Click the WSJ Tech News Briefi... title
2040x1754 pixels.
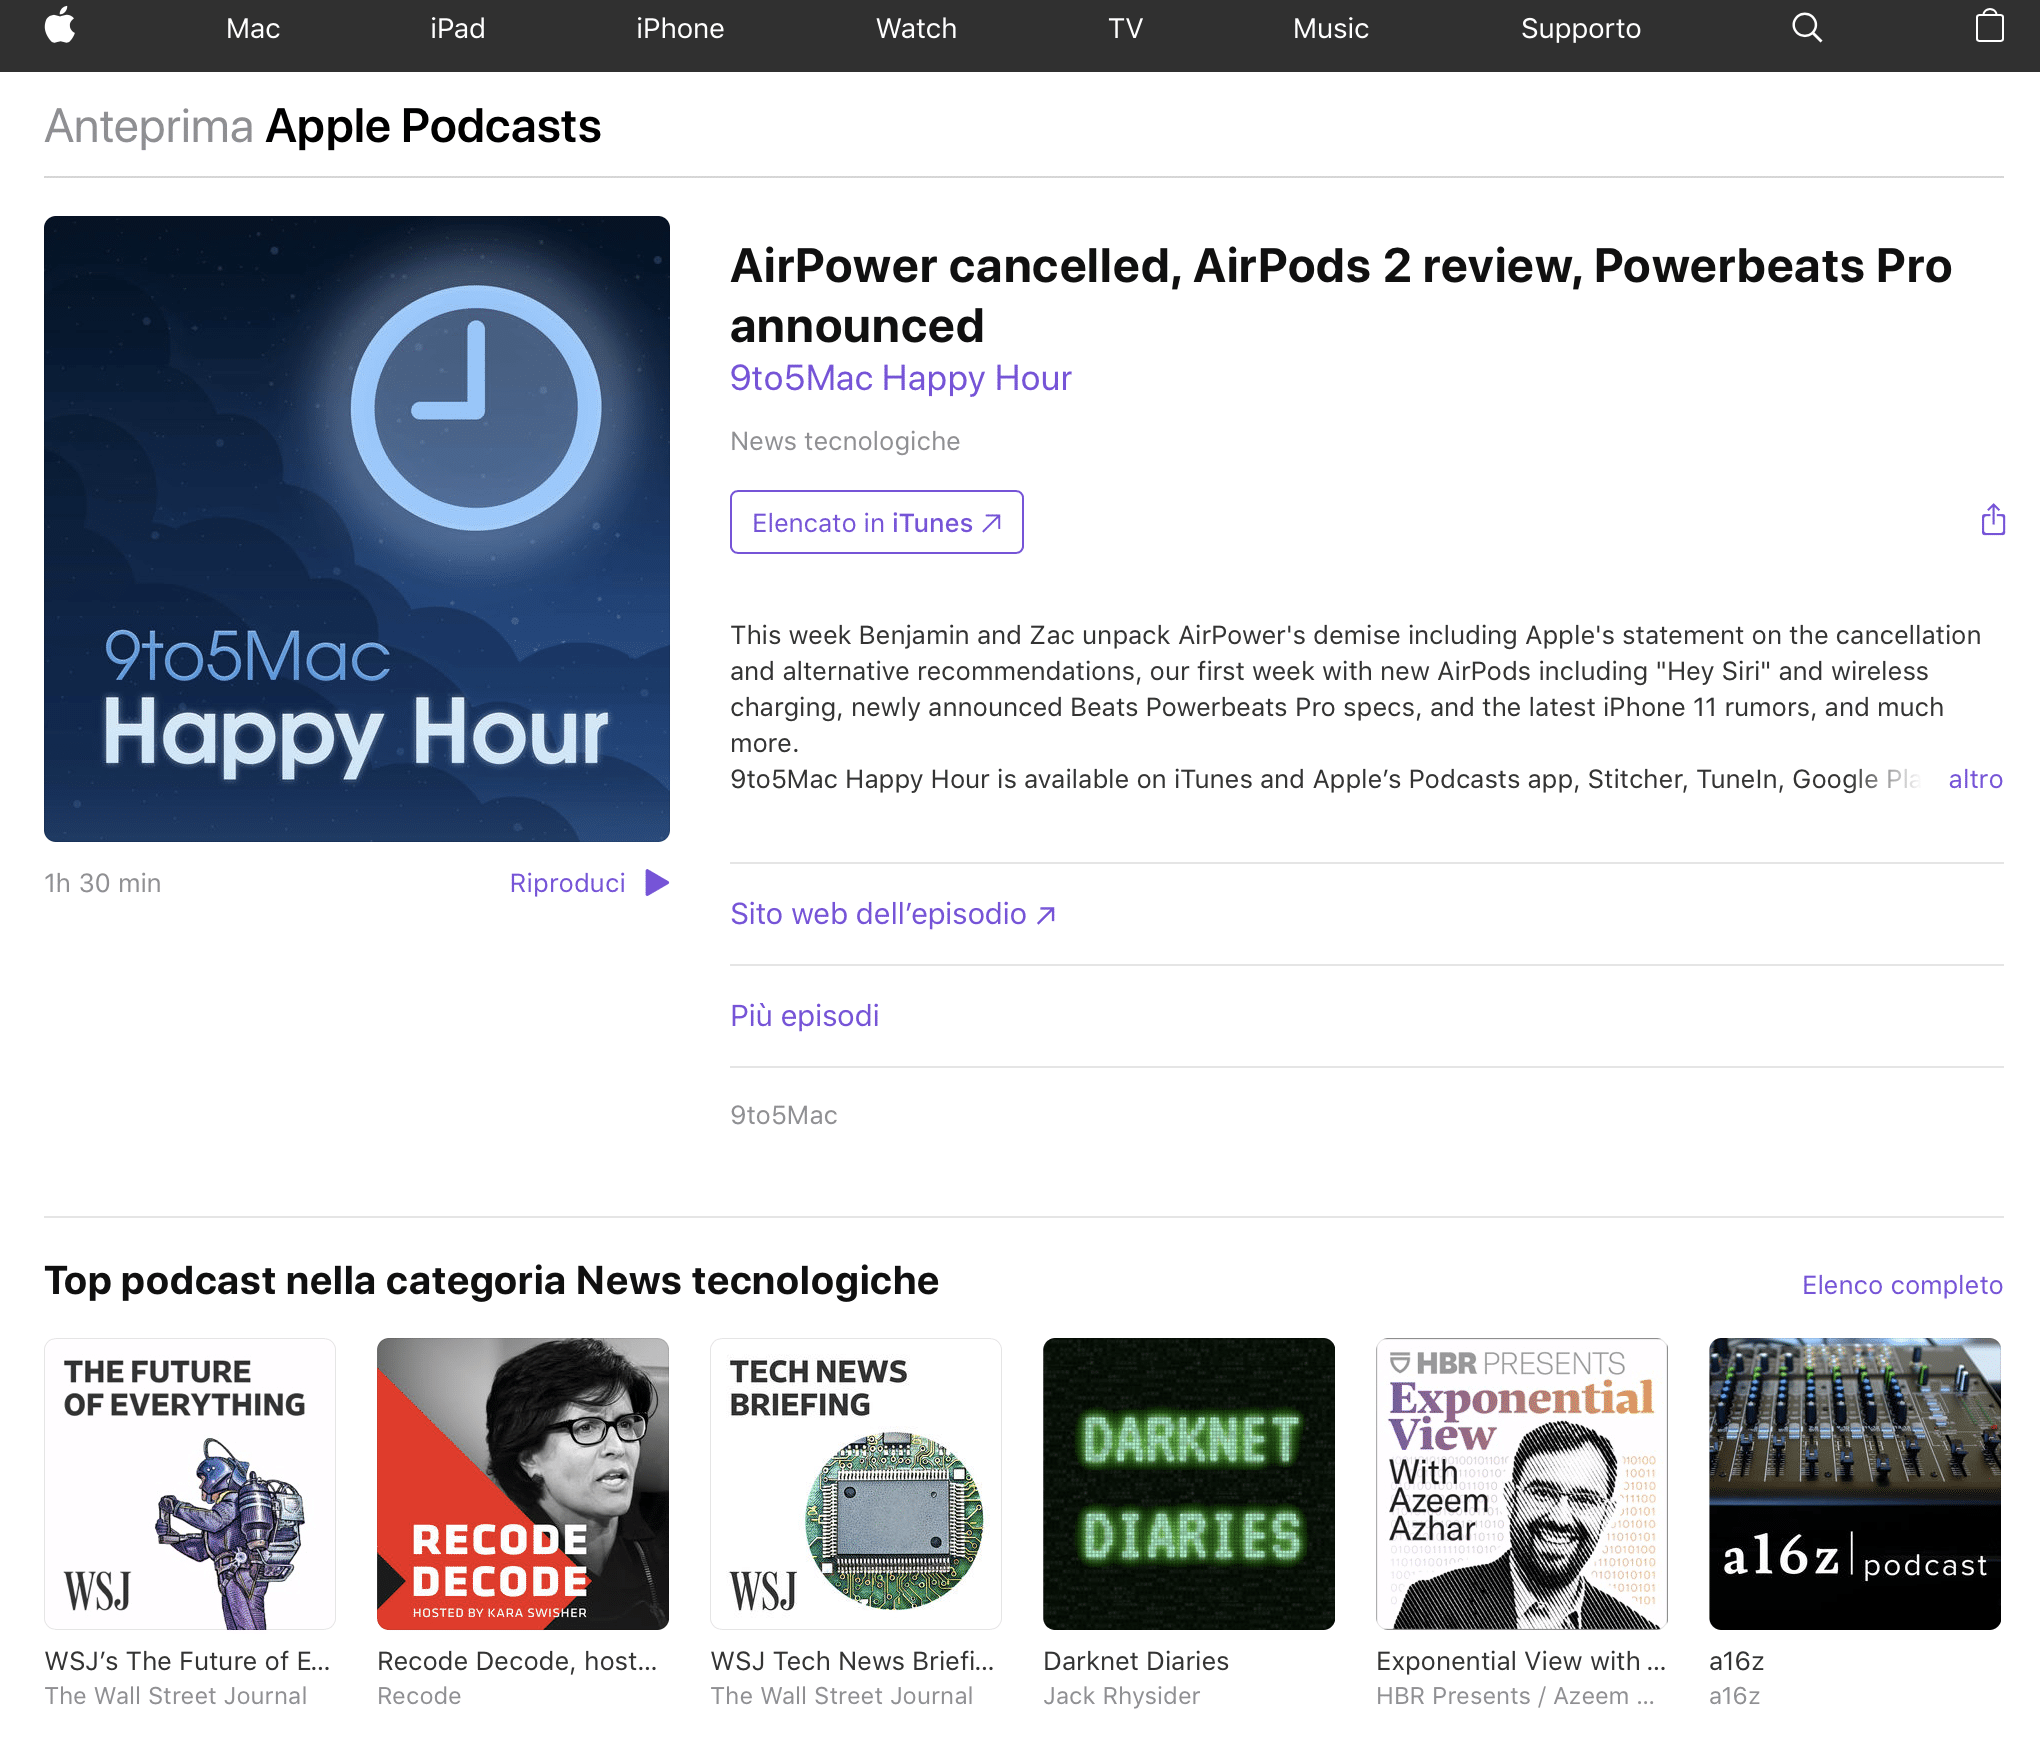coord(852,1661)
